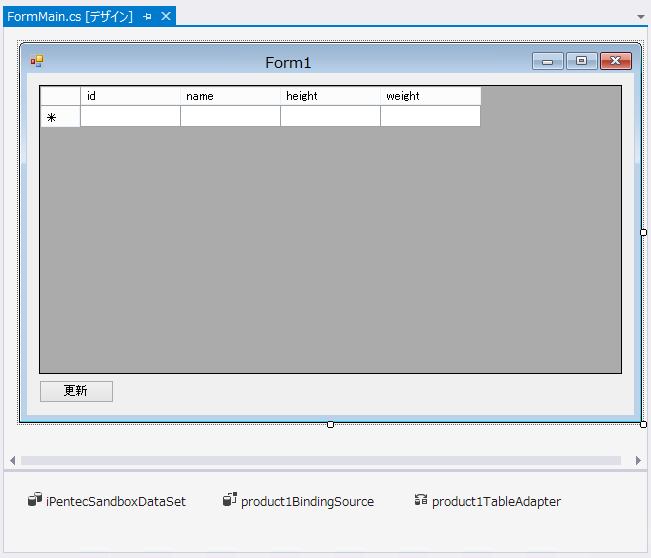
Task: Pin the FormMain.cs design tab
Action: [147, 17]
